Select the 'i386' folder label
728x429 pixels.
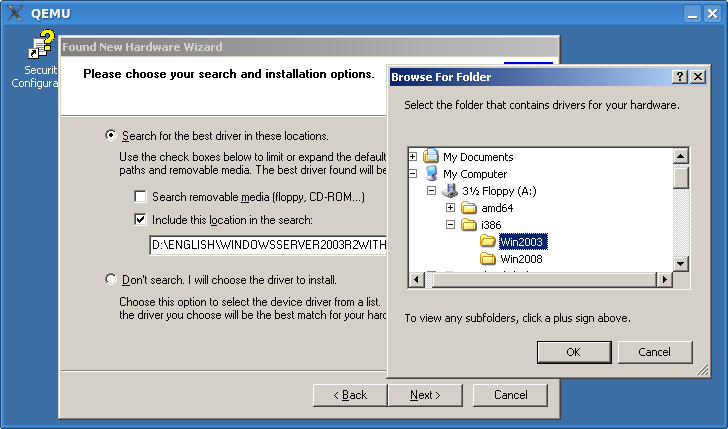[491, 225]
